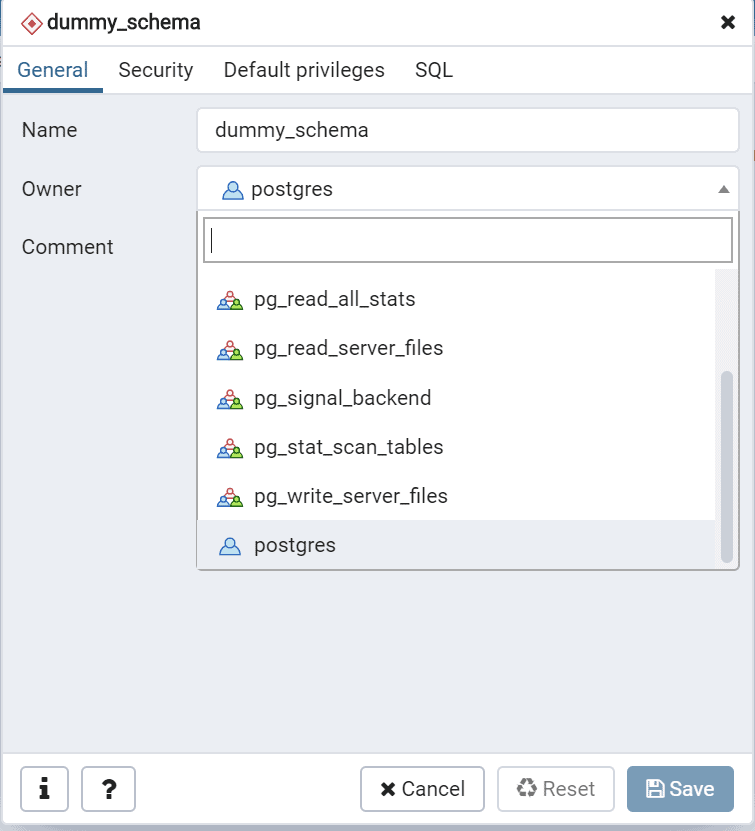The image size is (755, 831).
Task: Choose pg_write_server_files as owner
Action: click(350, 496)
